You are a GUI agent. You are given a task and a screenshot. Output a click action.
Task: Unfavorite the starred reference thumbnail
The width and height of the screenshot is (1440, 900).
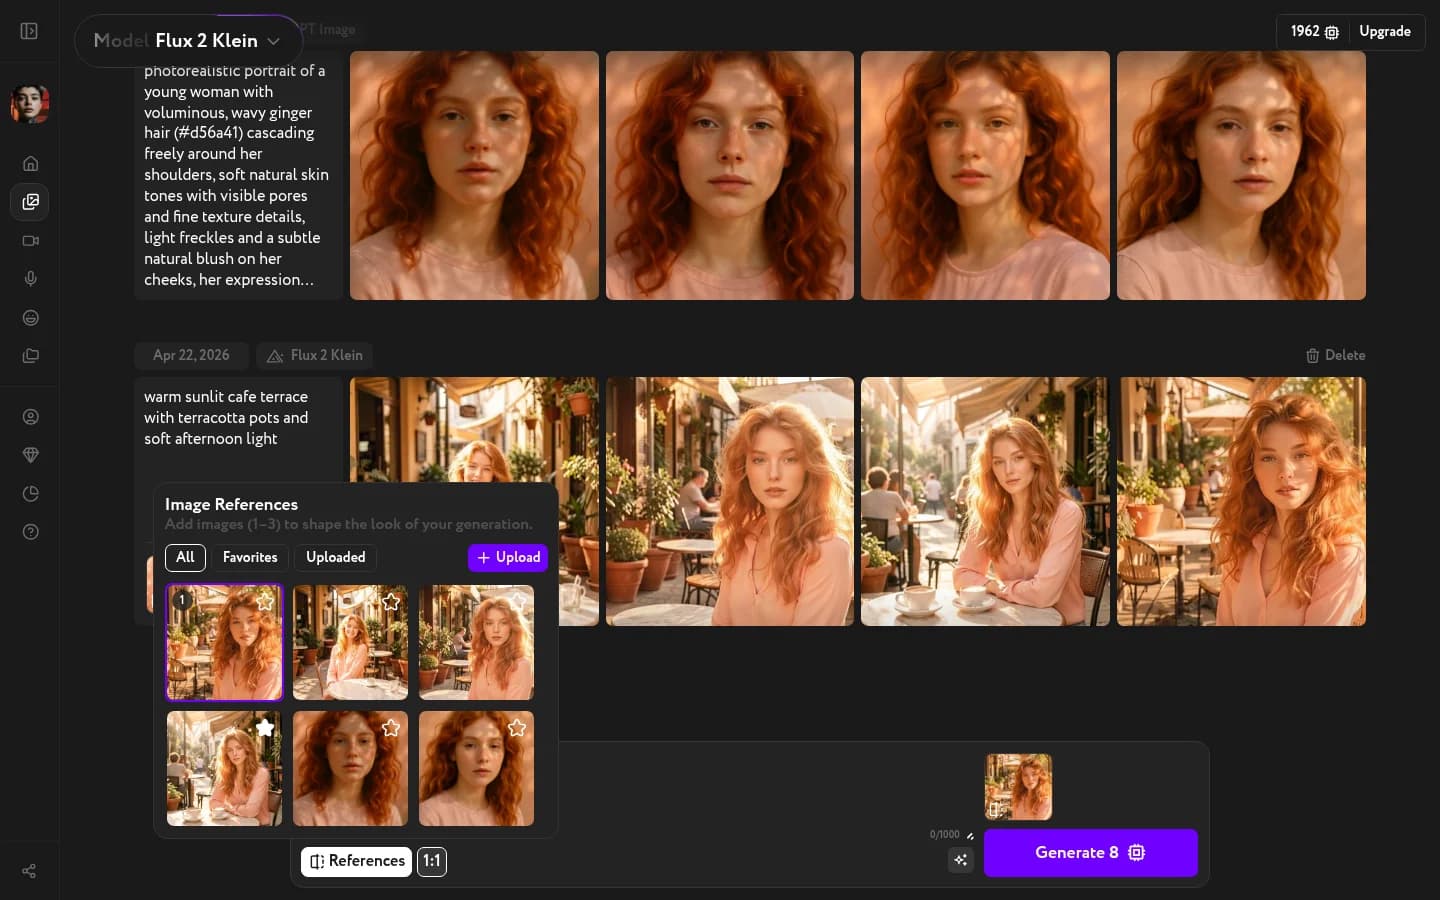pos(264,728)
